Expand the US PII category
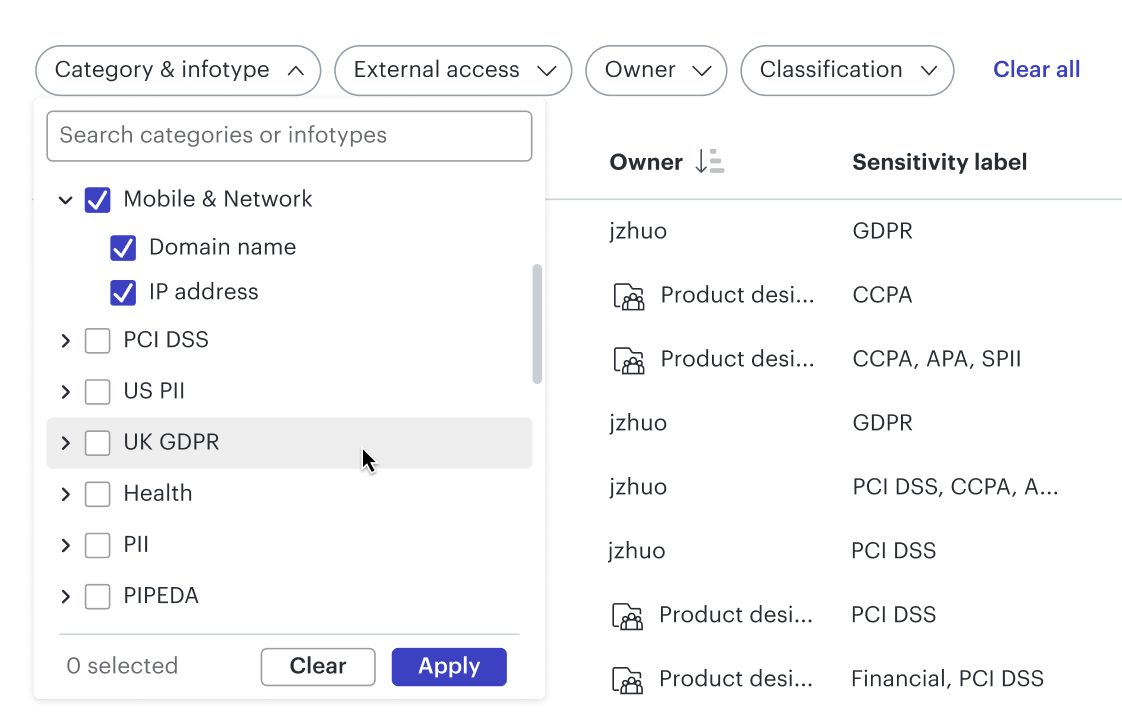 point(66,391)
